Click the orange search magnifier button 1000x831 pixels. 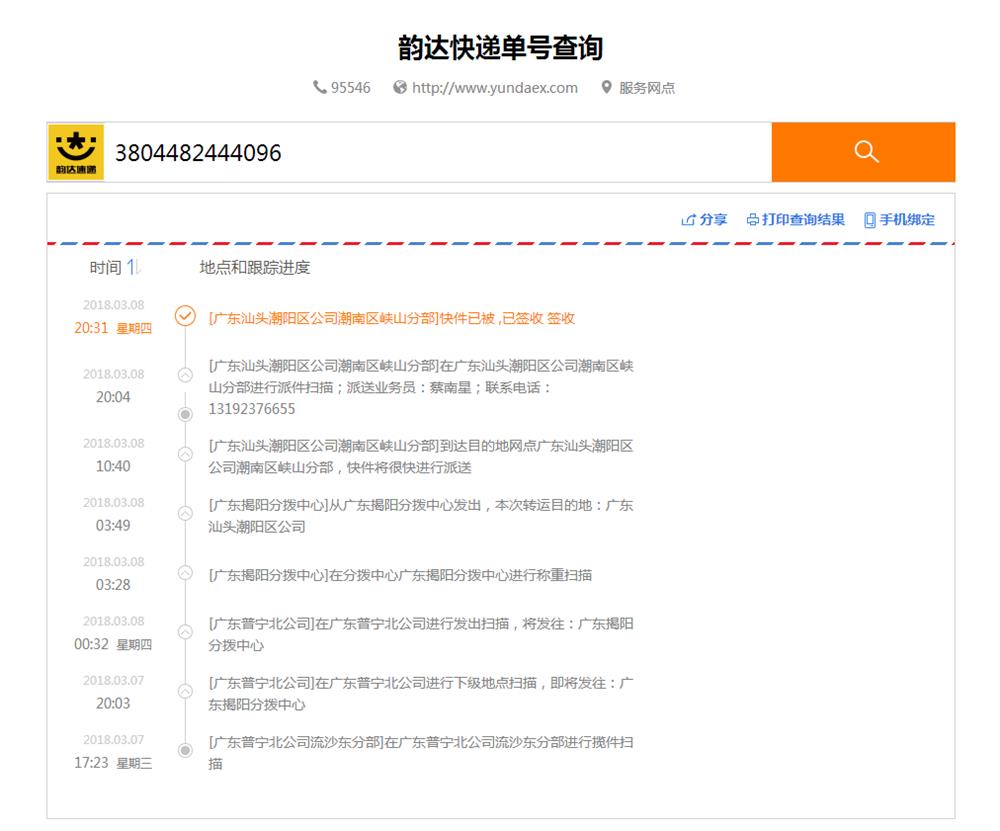coord(863,152)
